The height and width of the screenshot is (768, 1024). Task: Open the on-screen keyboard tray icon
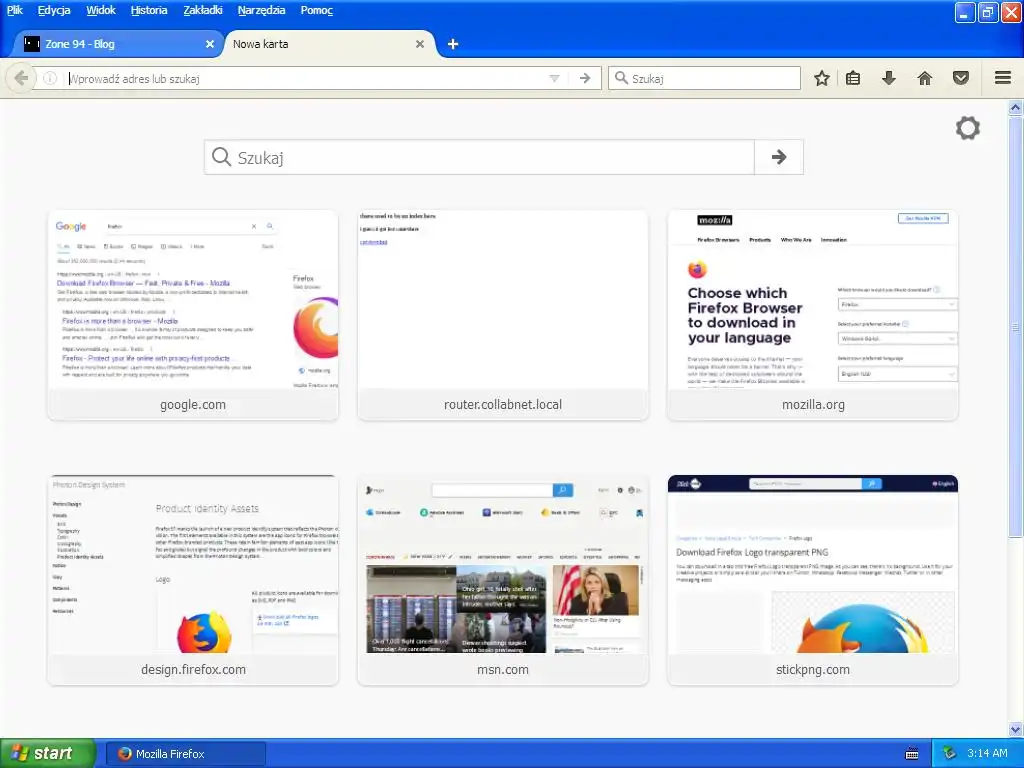point(912,754)
